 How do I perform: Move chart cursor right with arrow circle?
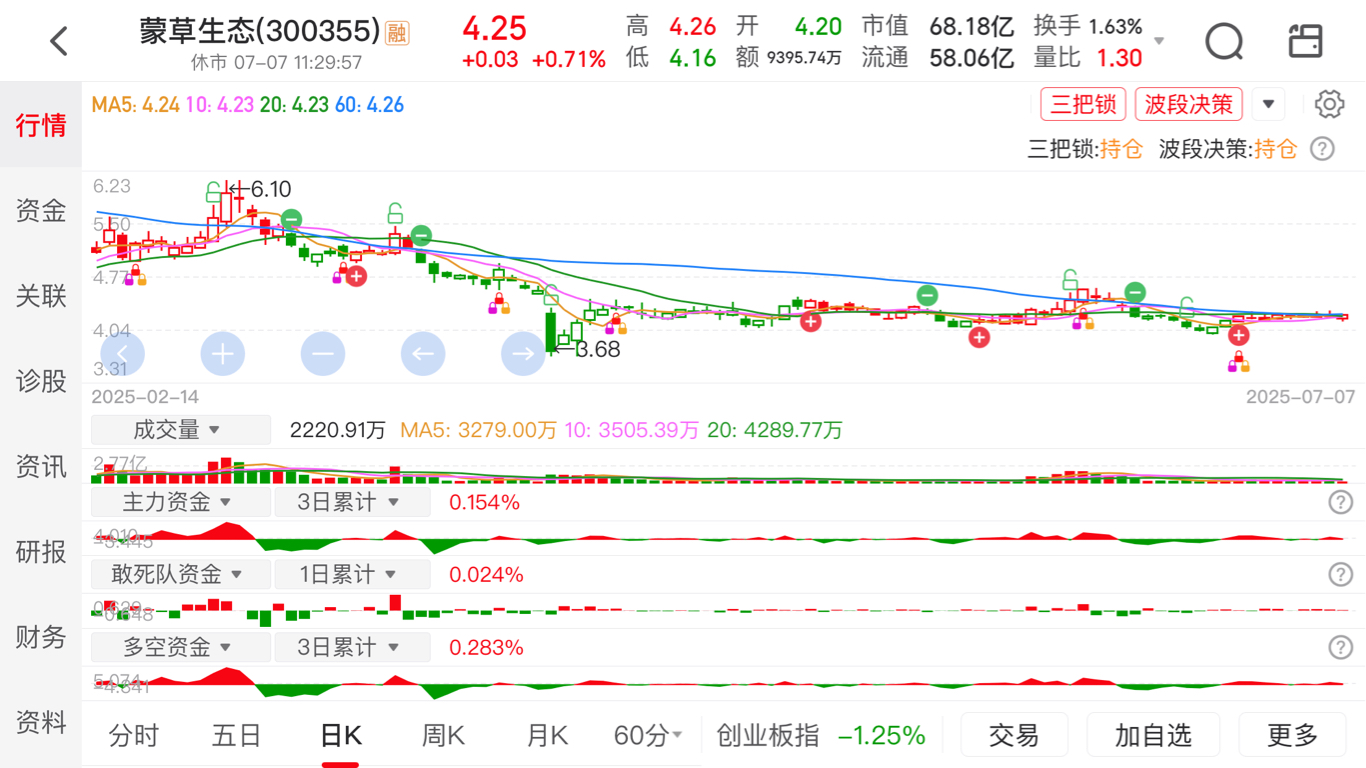click(x=523, y=353)
